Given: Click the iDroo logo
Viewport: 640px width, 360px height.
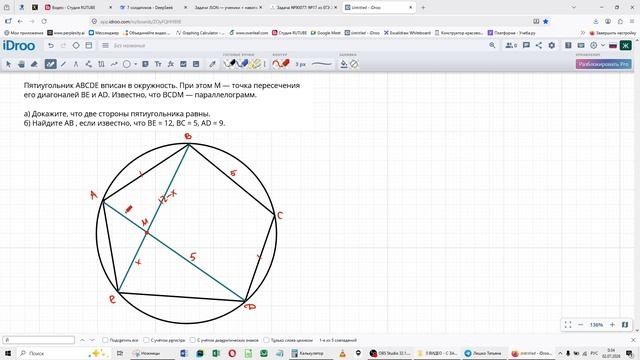Looking at the screenshot, I should pyautogui.click(x=19, y=46).
